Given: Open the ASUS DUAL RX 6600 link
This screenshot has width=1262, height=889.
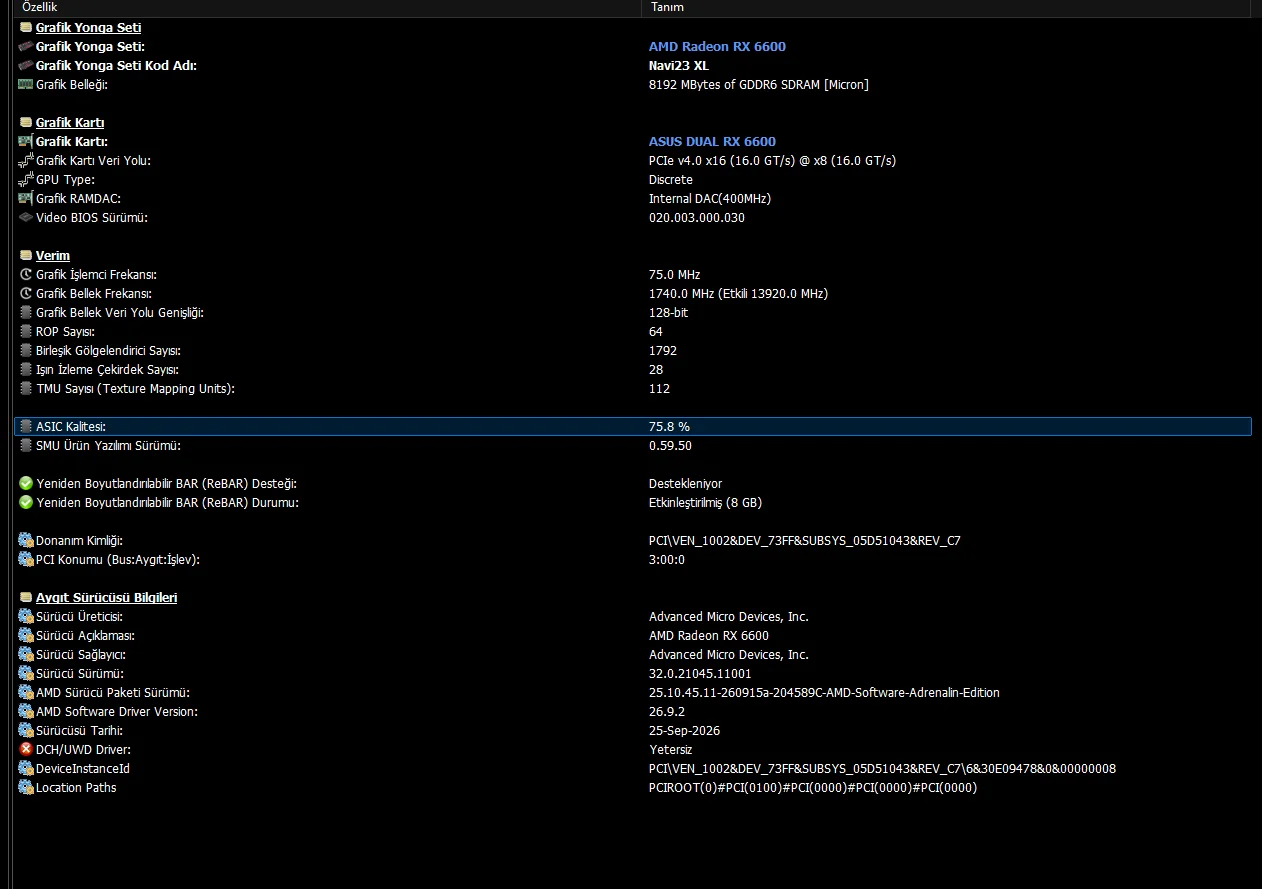Looking at the screenshot, I should (712, 142).
